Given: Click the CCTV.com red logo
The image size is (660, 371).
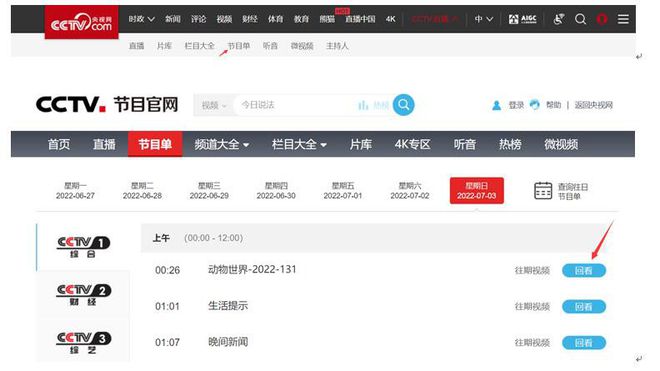Looking at the screenshot, I should [x=81, y=22].
